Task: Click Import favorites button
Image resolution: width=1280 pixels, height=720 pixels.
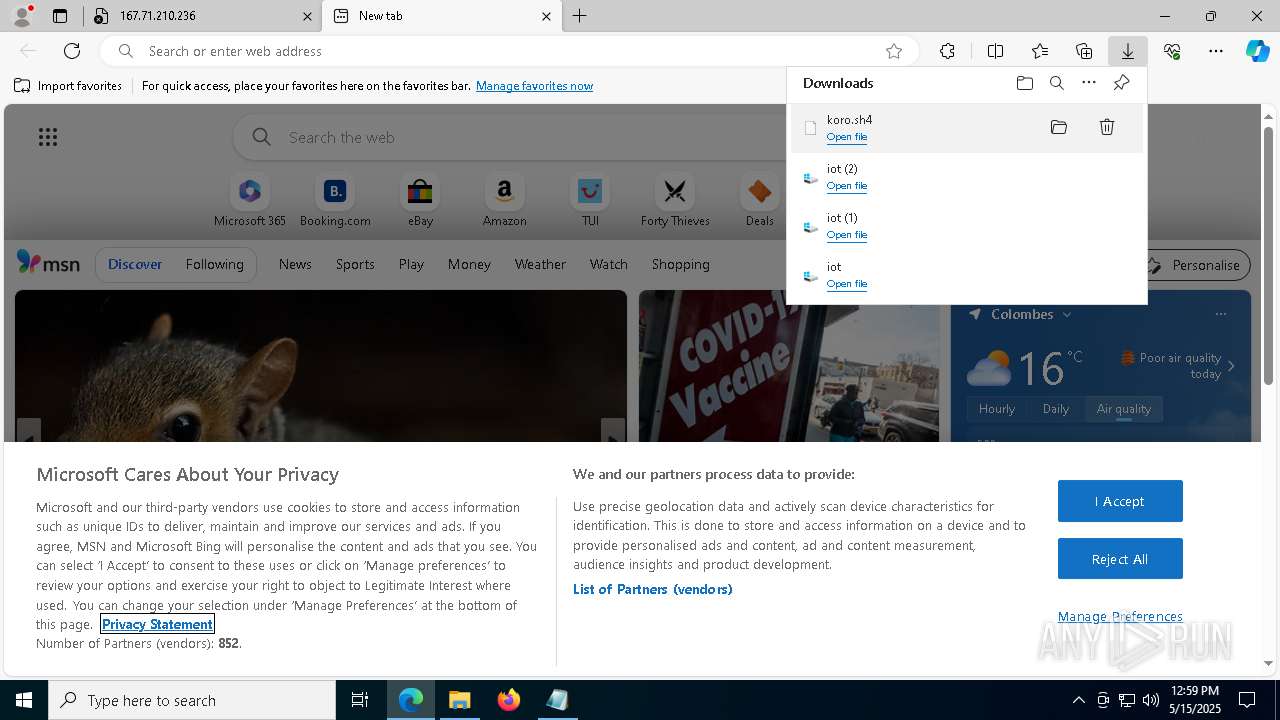Action: point(68,86)
